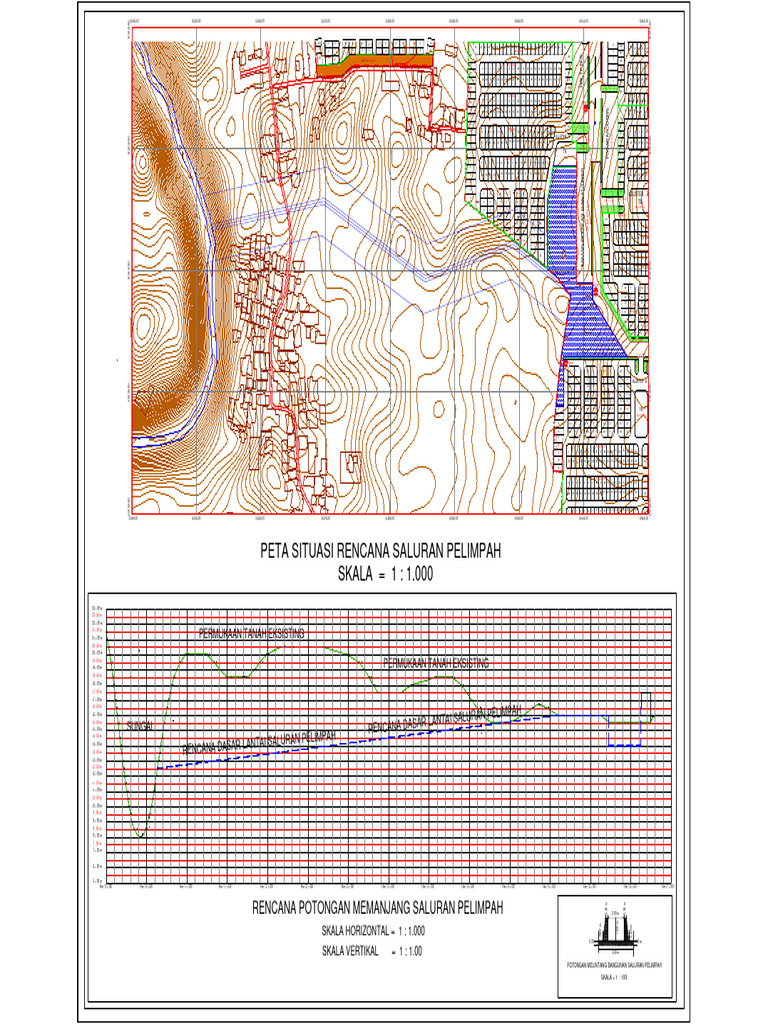
Task: Select the "SKALA = 1 : 1.000" map scale text
Action: [380, 574]
